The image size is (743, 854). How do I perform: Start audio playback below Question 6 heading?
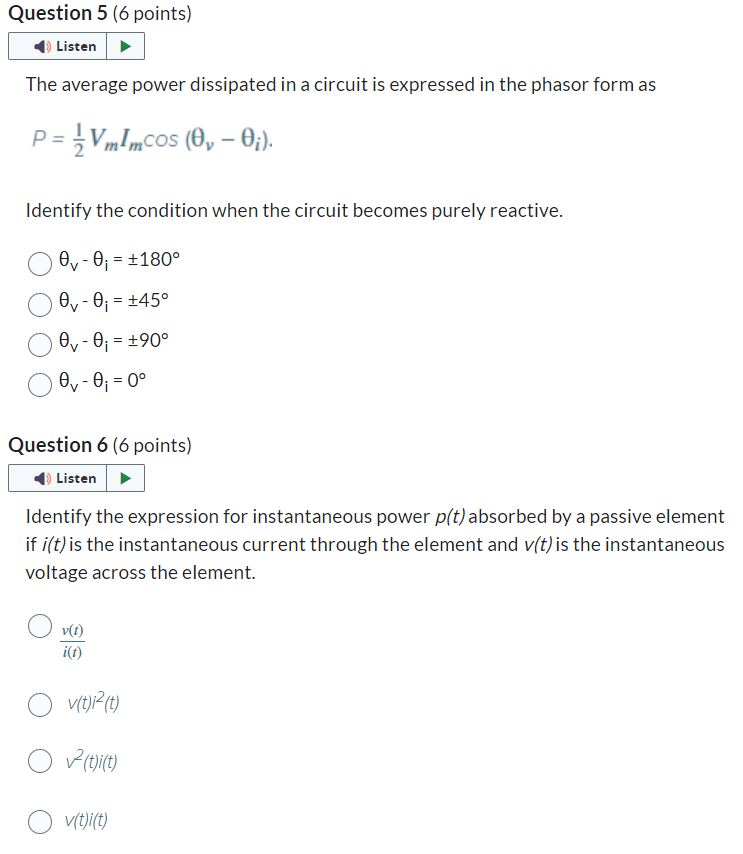(126, 478)
